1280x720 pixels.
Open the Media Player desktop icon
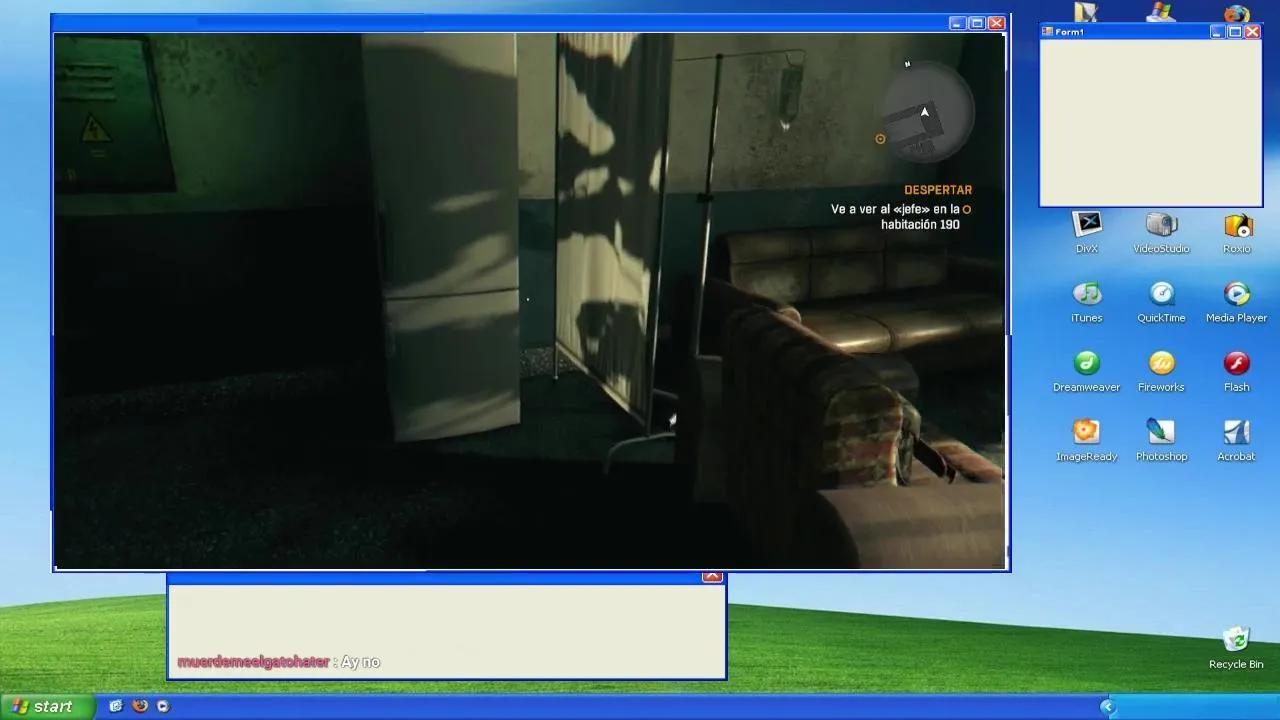click(1237, 301)
